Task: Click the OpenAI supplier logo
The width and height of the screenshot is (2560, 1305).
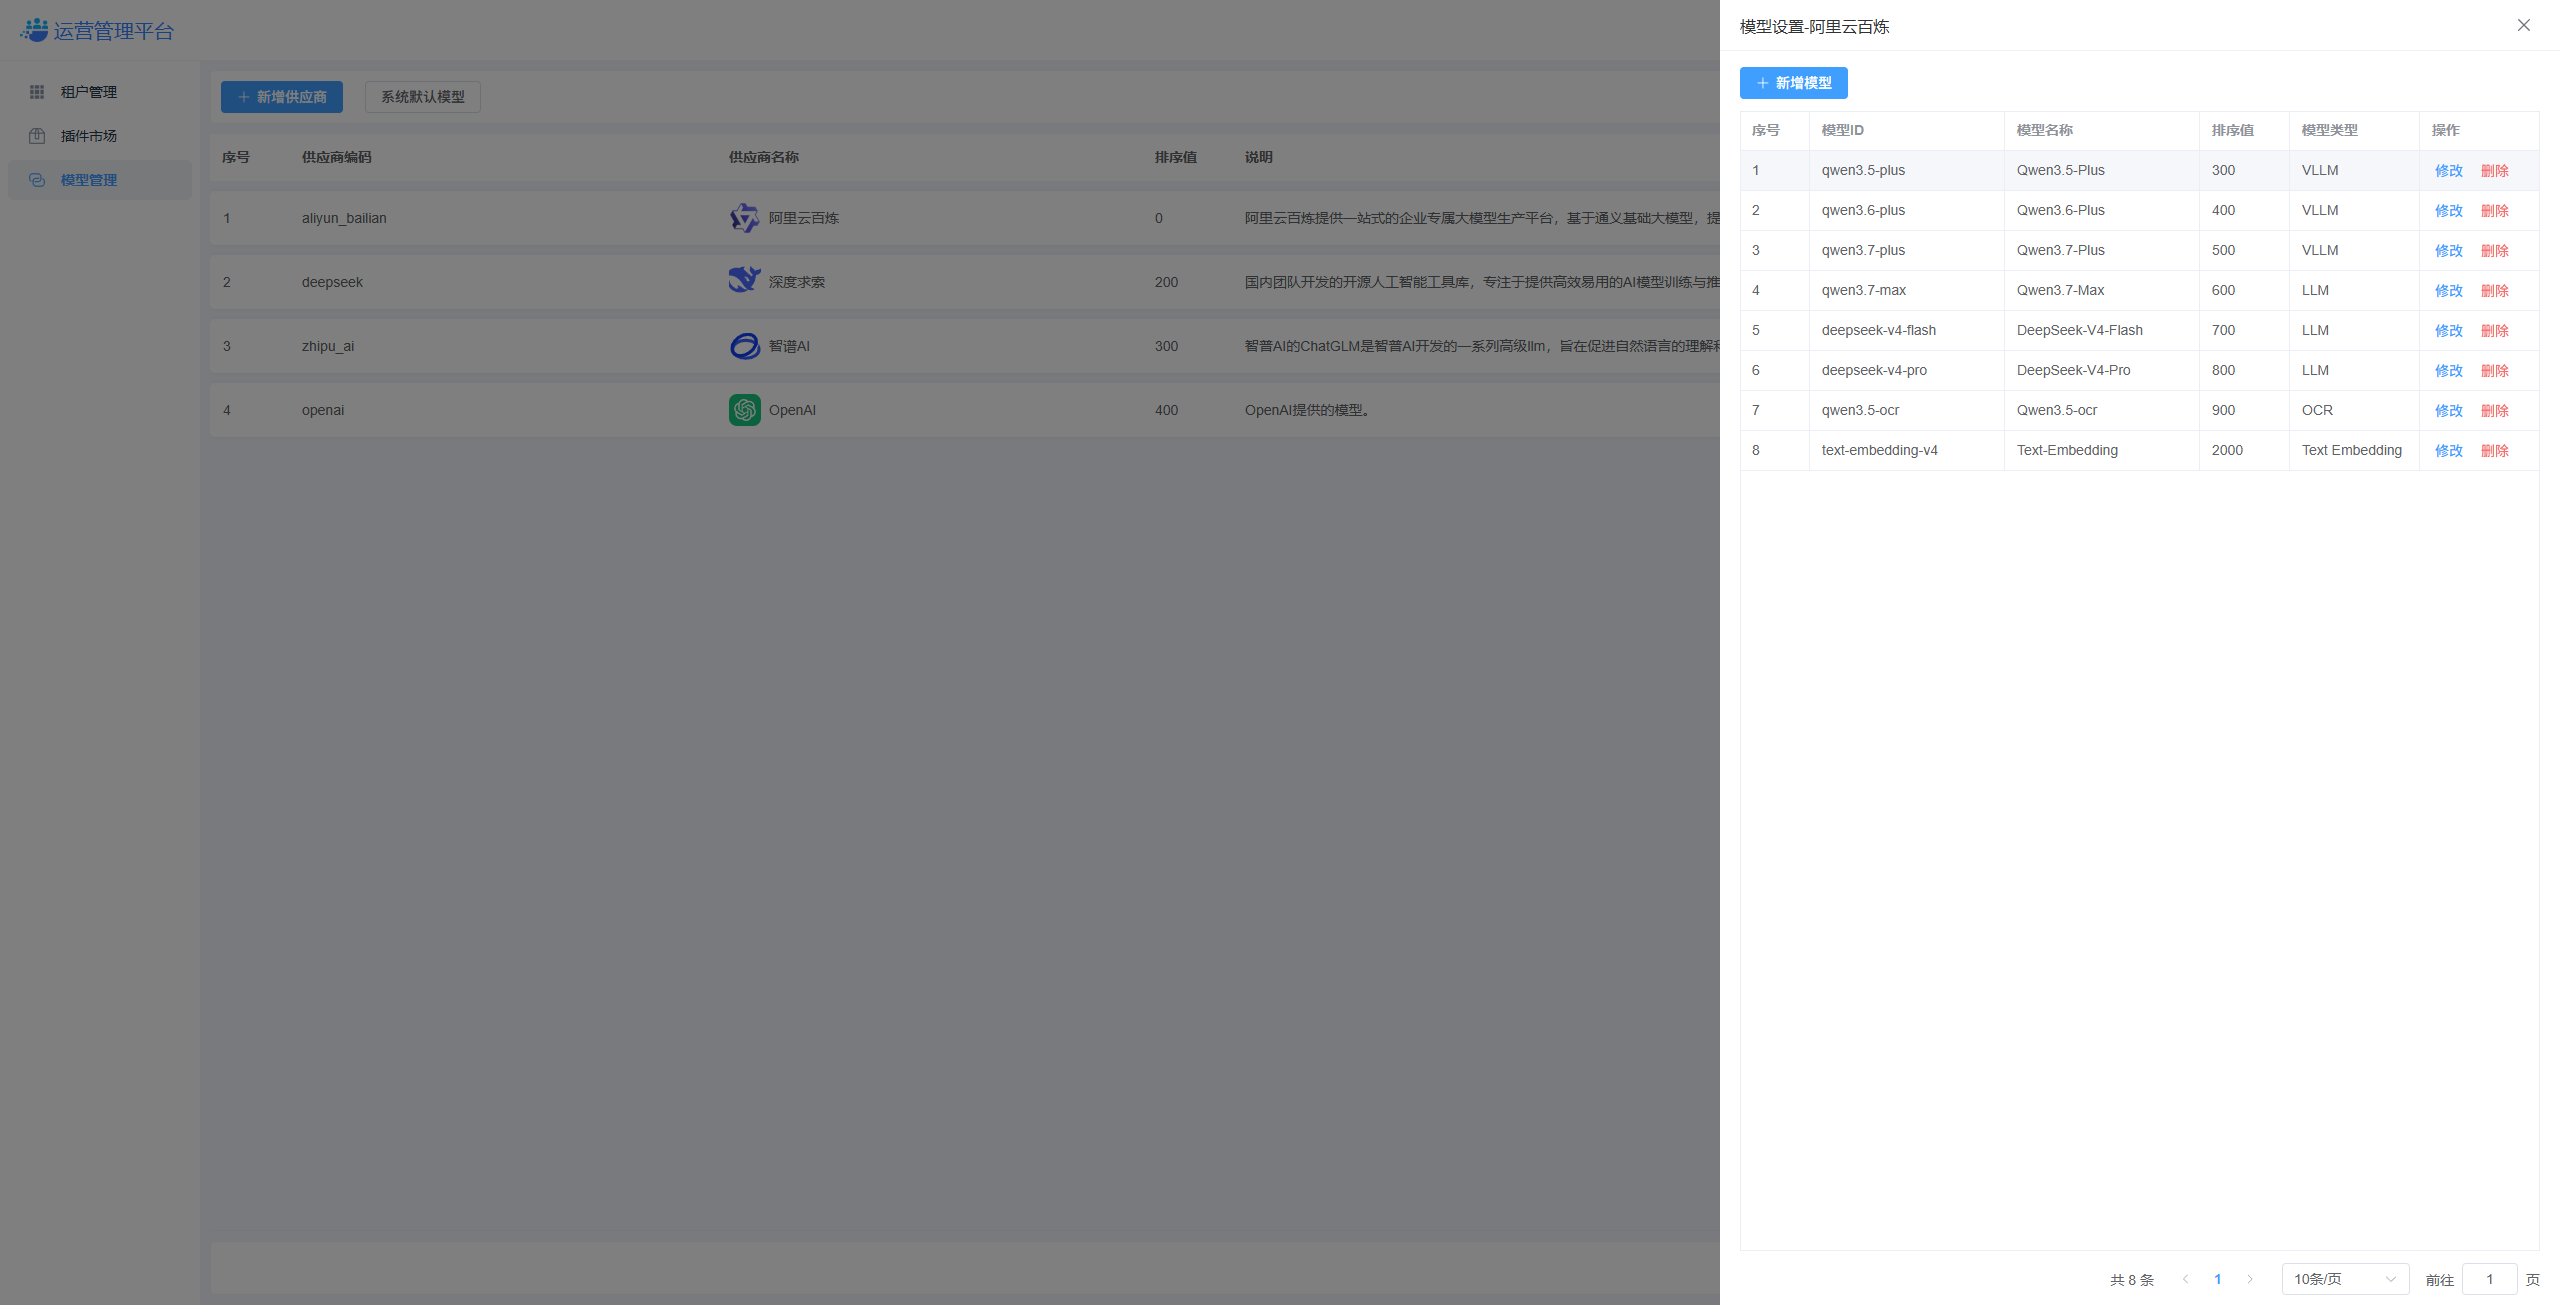Action: click(x=744, y=410)
